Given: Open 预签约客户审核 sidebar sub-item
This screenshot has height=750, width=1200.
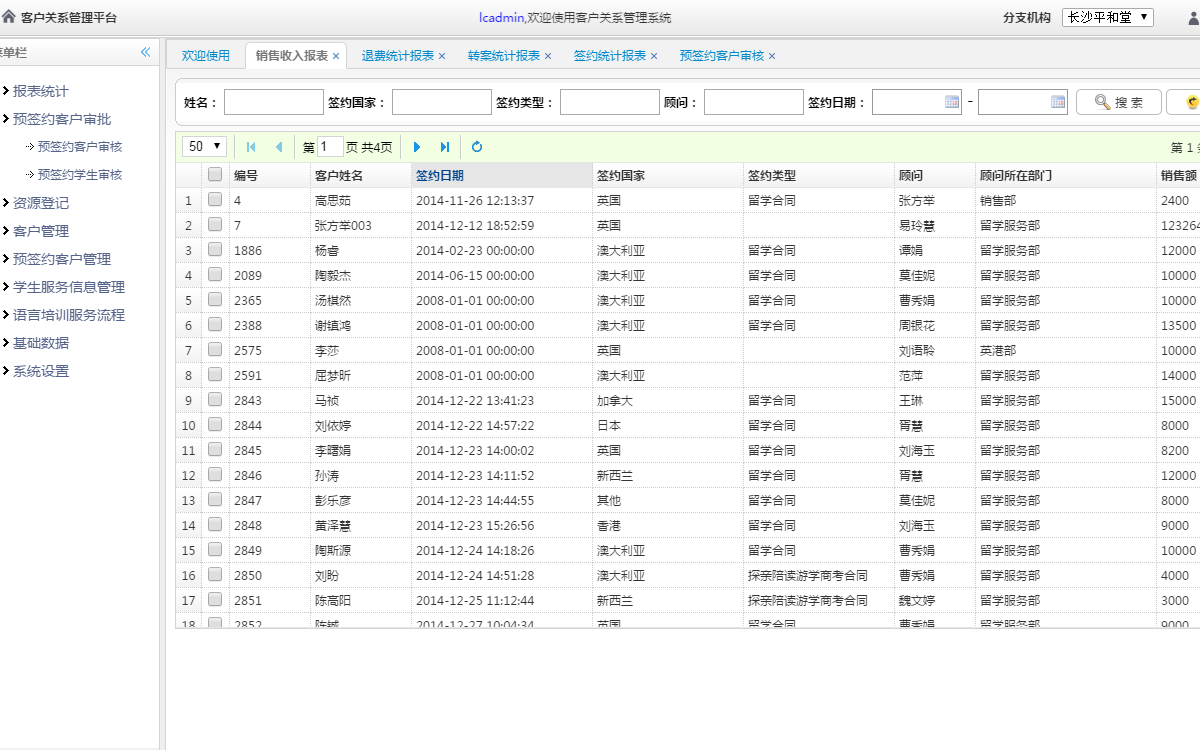Looking at the screenshot, I should point(79,147).
